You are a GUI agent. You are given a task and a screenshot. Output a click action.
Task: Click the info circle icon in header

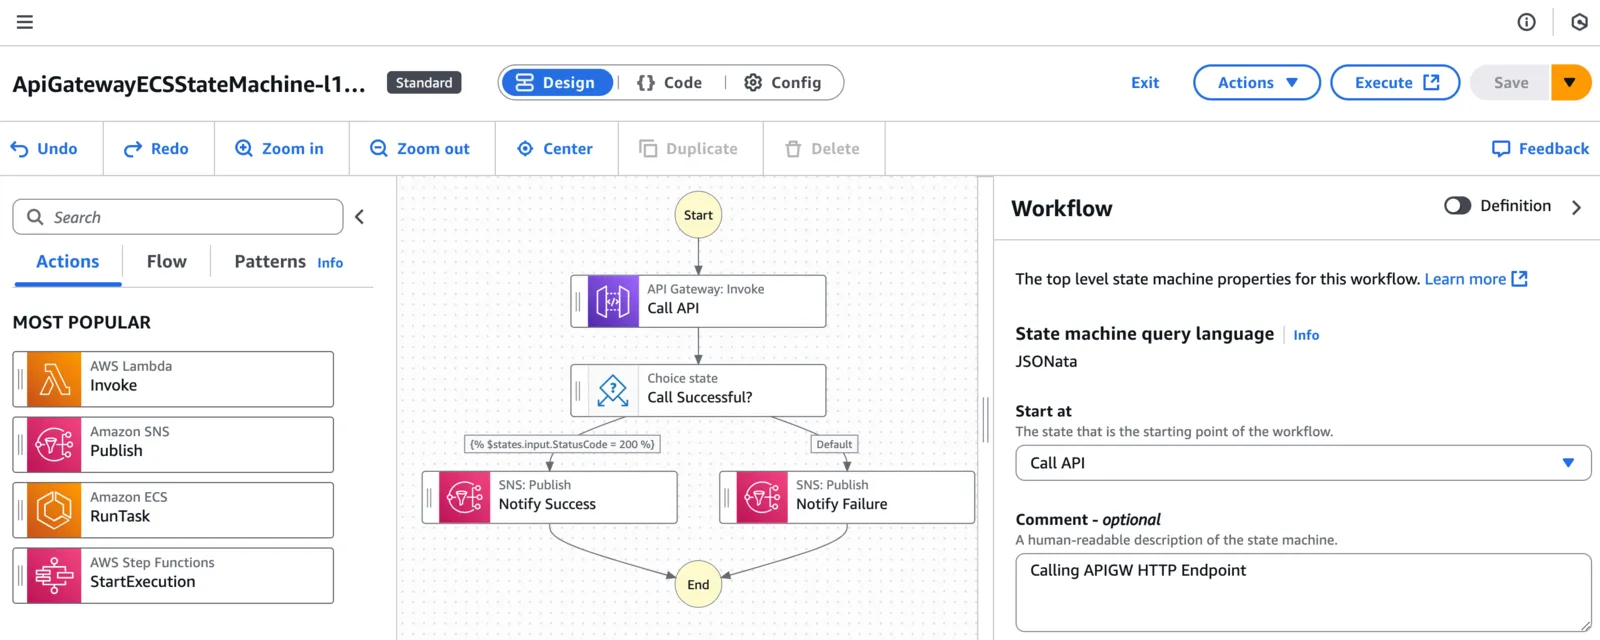(x=1526, y=22)
